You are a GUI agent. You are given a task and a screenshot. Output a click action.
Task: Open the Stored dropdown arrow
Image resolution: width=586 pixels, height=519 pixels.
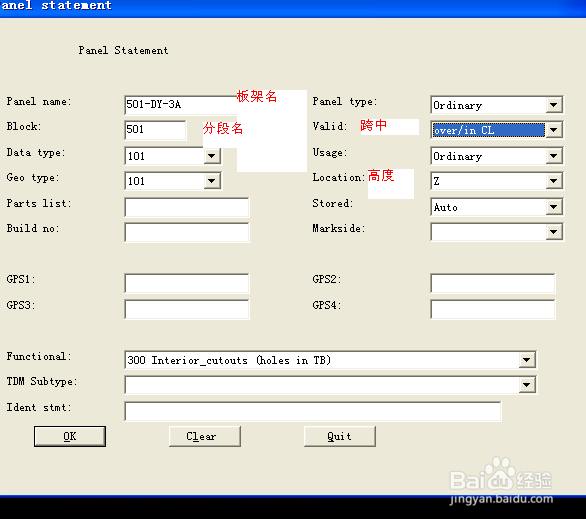554,207
